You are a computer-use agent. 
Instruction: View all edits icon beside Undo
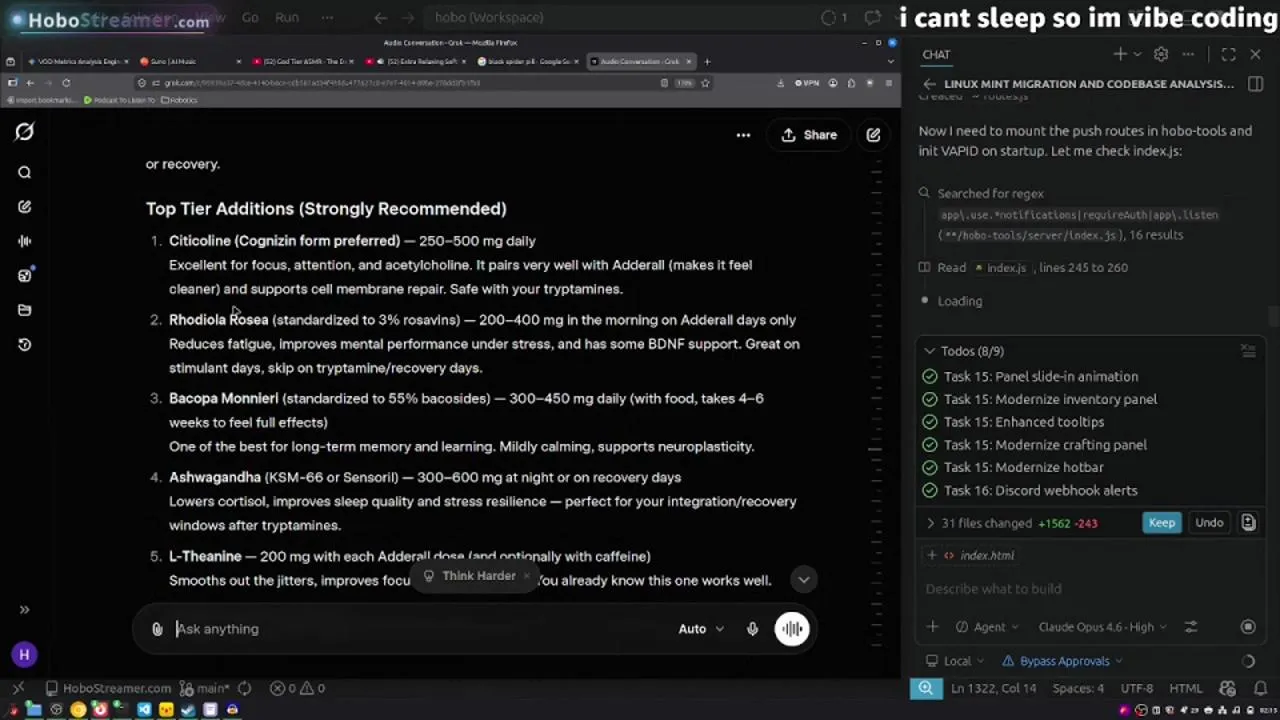pos(1248,523)
